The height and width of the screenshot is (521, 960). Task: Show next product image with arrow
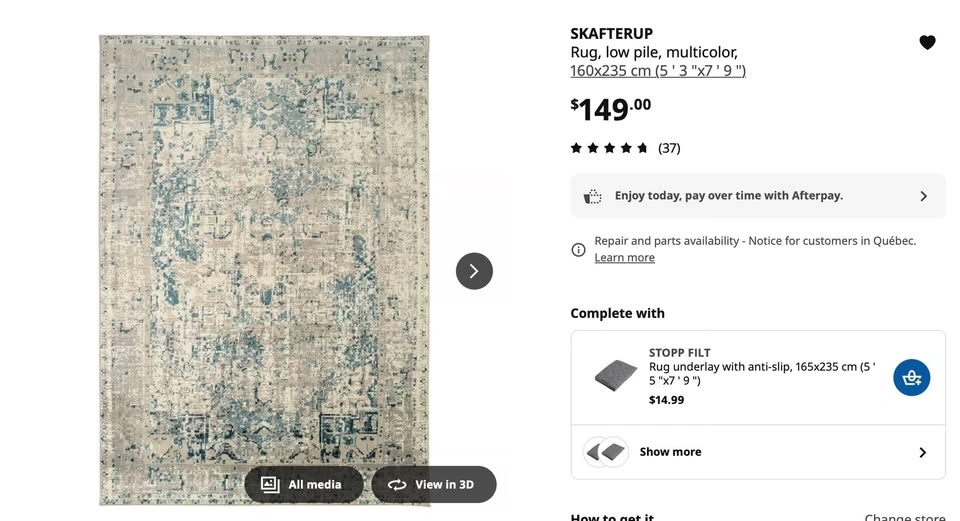click(474, 271)
